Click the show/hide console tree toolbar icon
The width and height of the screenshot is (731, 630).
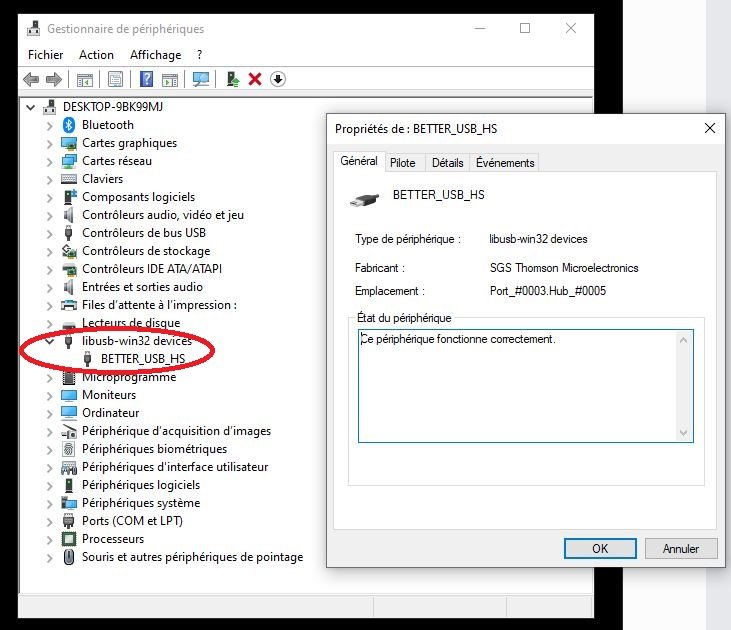point(85,80)
